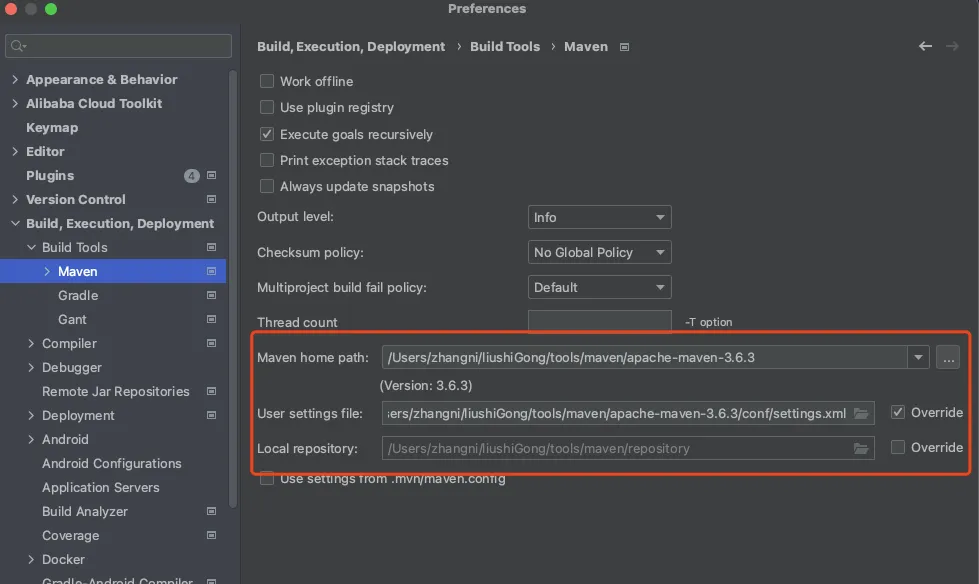Toggle Override for Local repository

click(898, 447)
